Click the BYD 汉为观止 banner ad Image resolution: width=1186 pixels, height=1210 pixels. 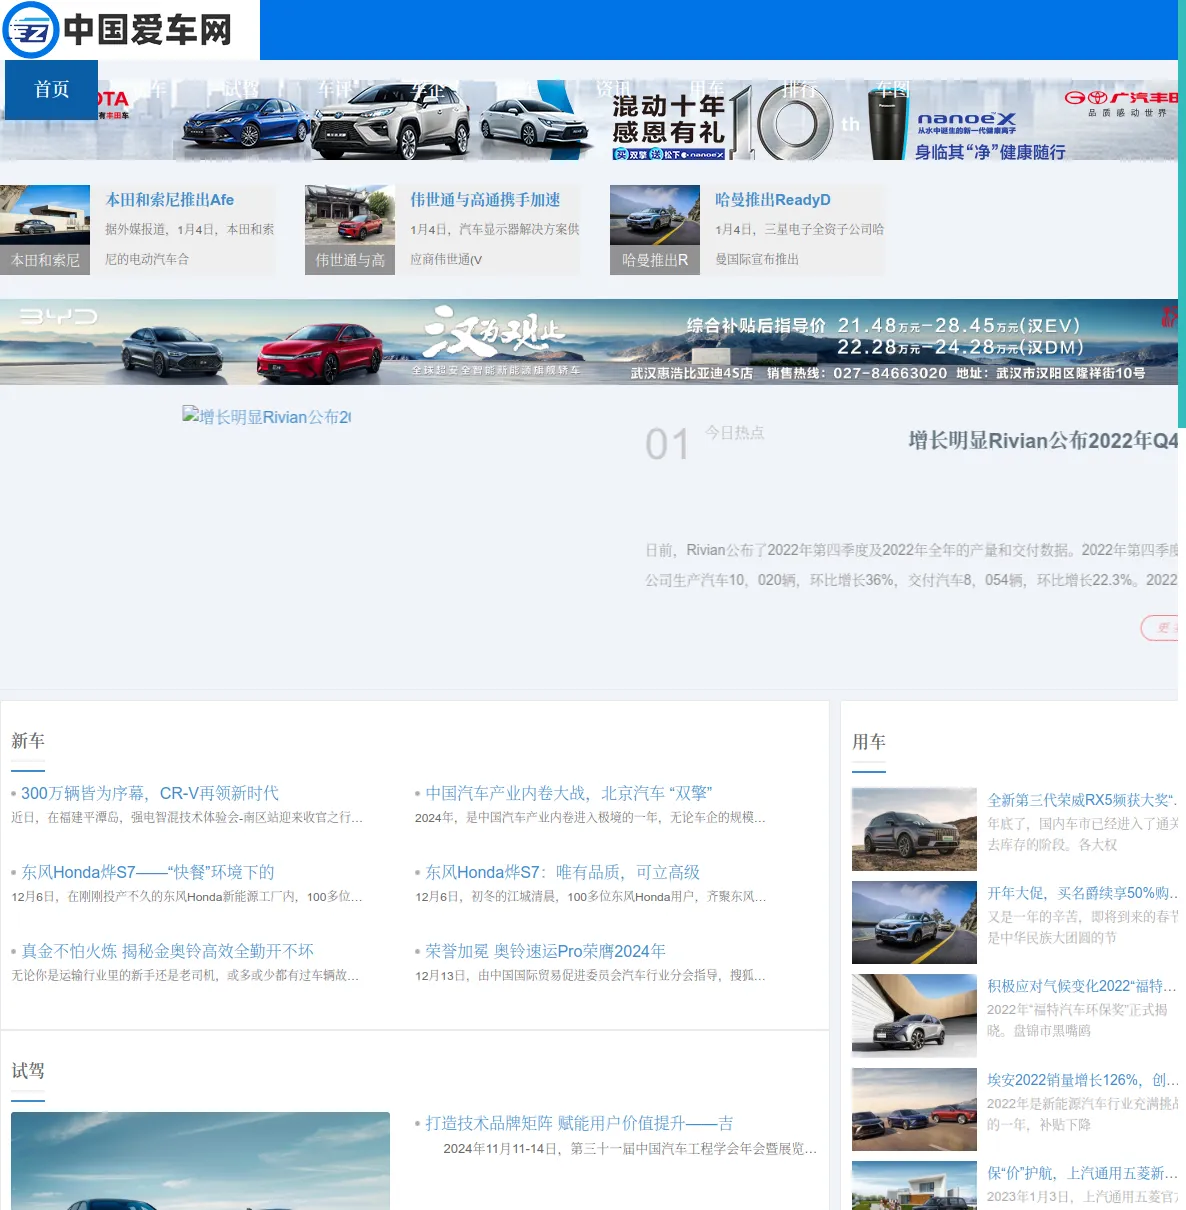pyautogui.click(x=589, y=342)
